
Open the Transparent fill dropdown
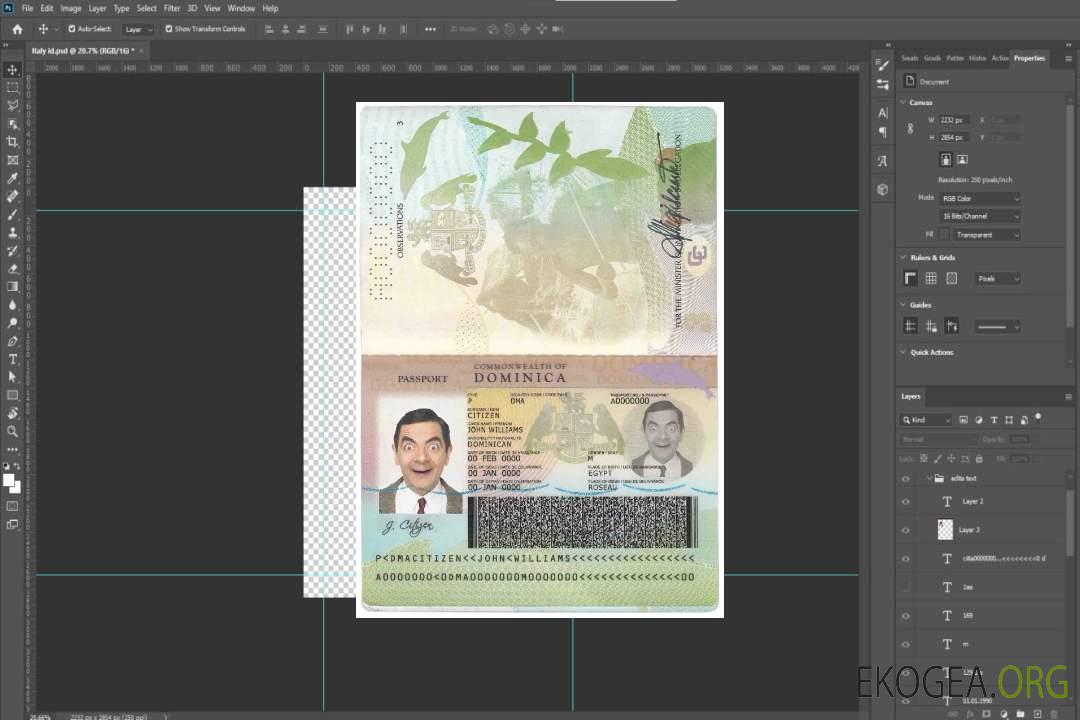click(x=986, y=235)
